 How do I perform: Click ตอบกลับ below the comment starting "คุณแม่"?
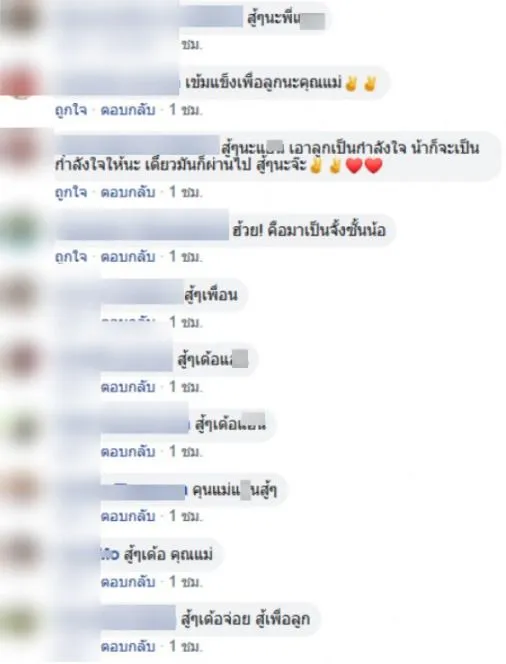click(x=128, y=516)
